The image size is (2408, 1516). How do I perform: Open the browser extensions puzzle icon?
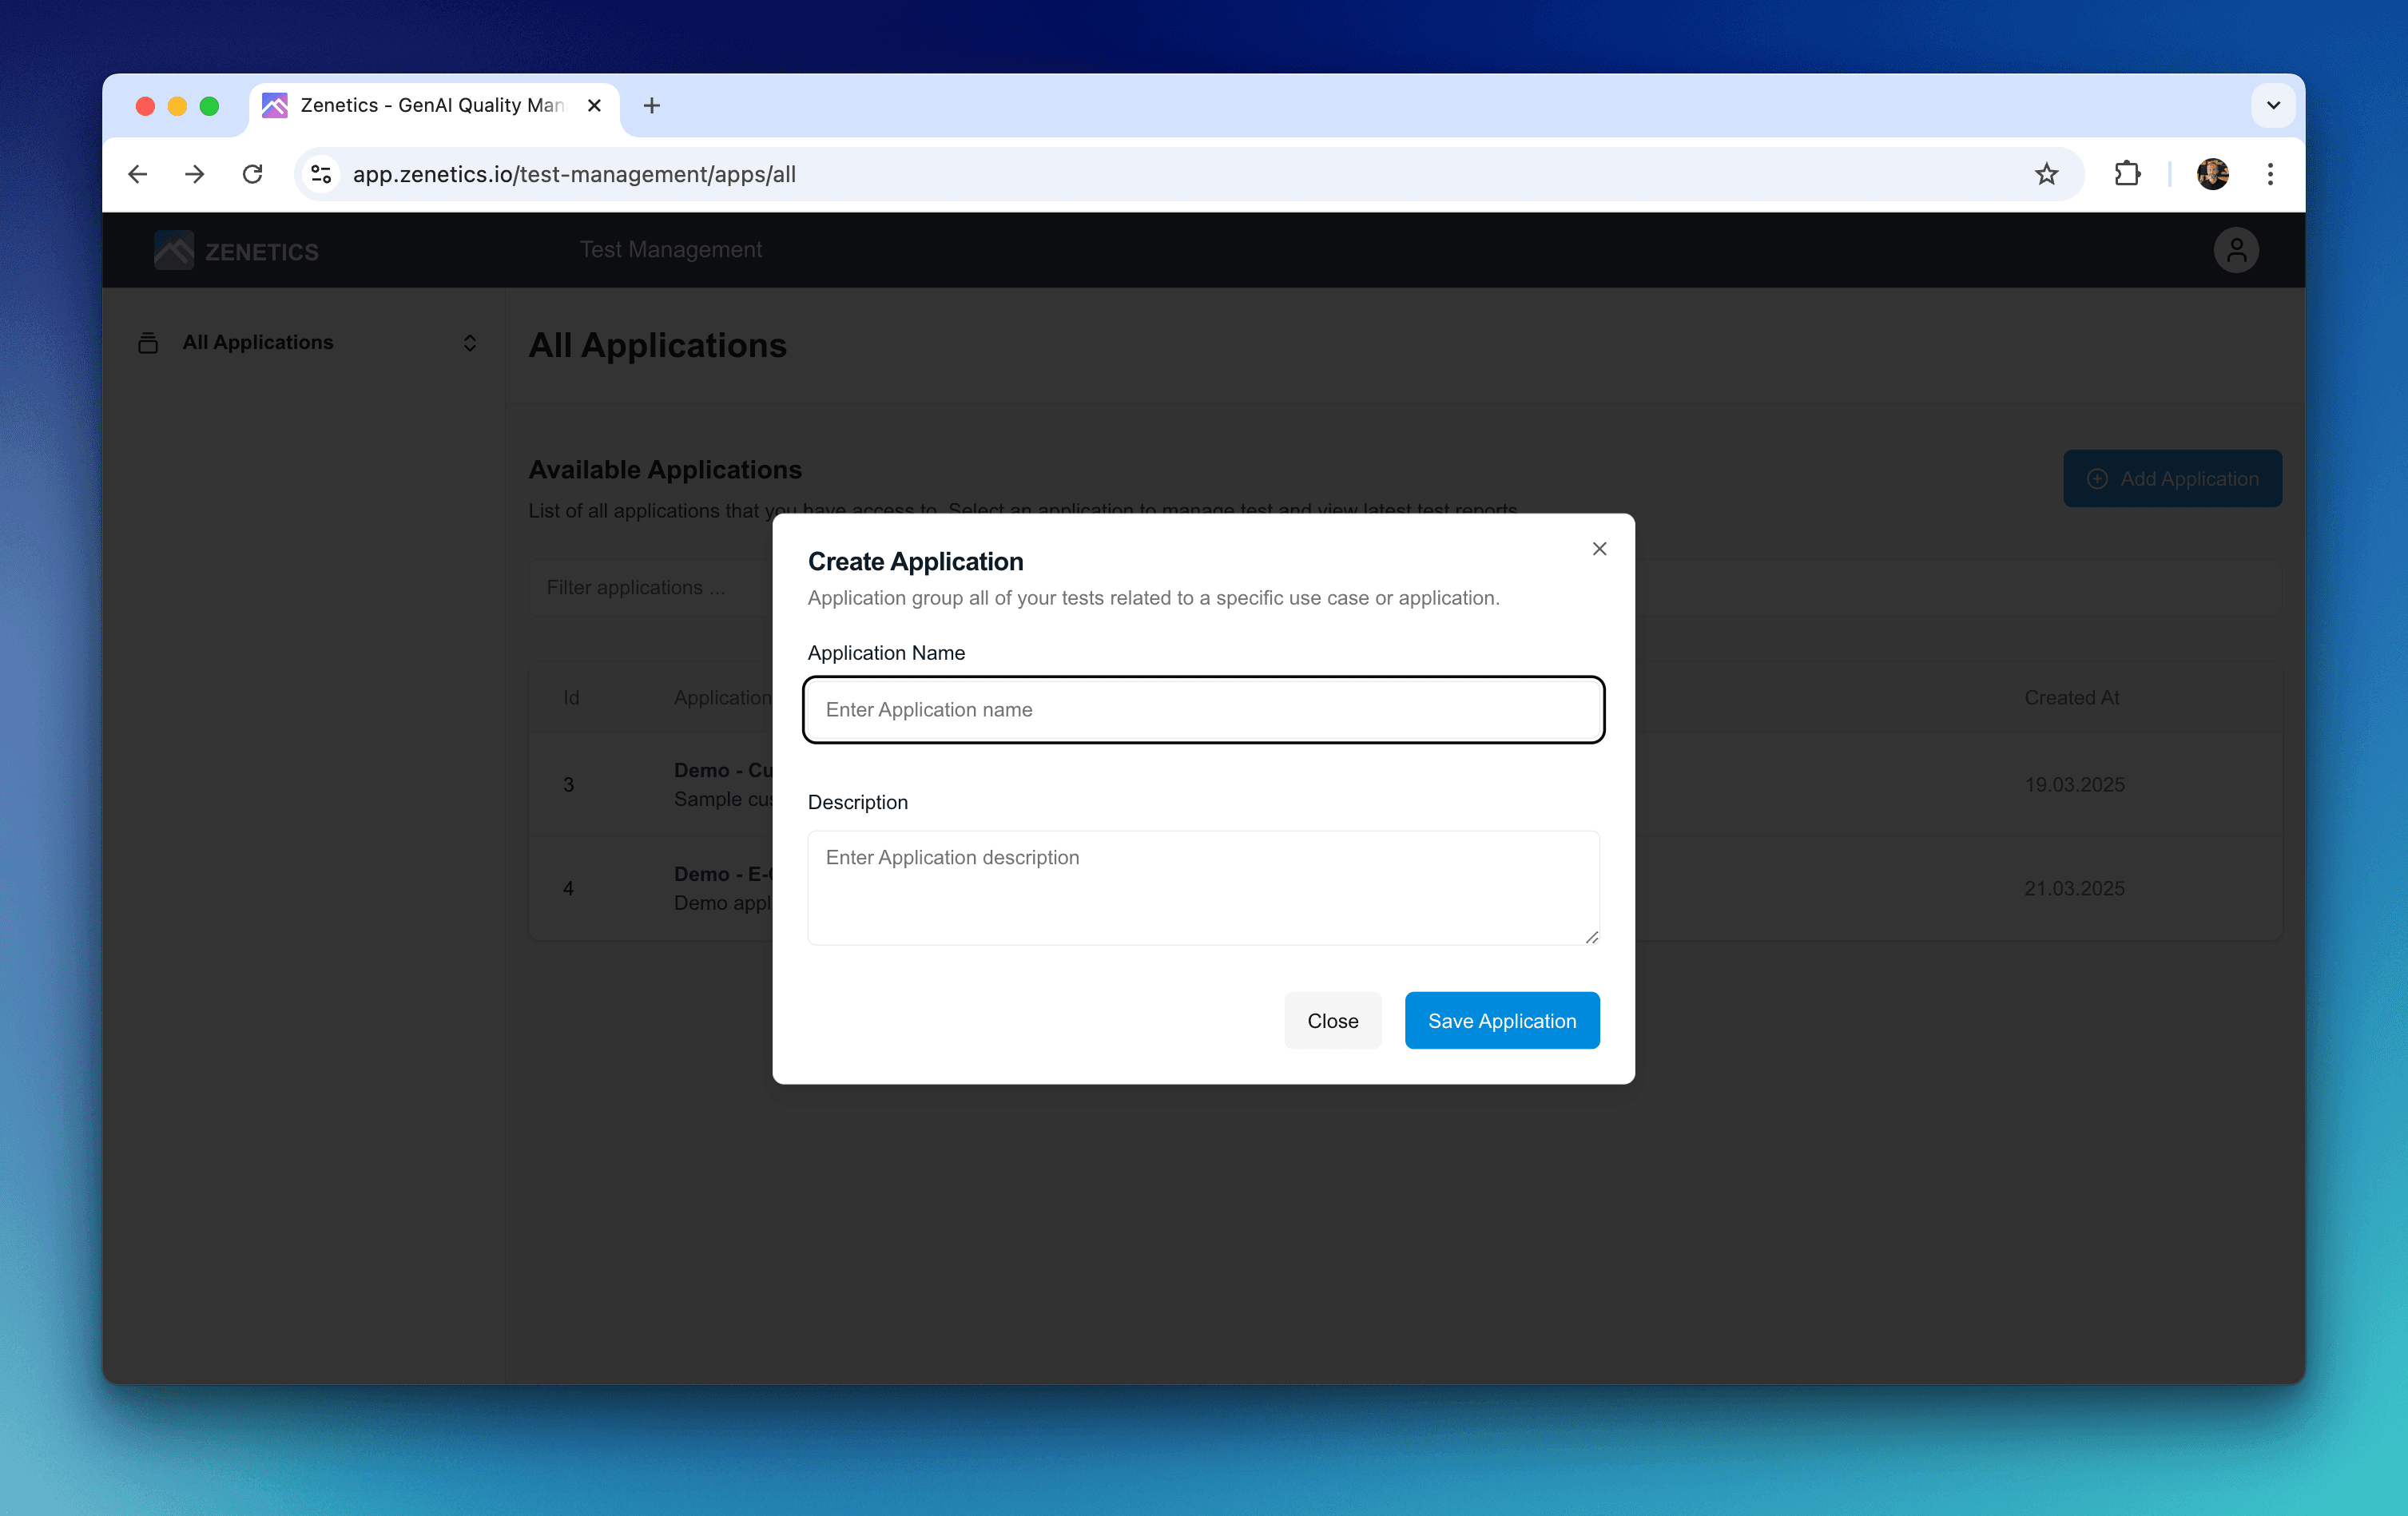pos(2127,174)
